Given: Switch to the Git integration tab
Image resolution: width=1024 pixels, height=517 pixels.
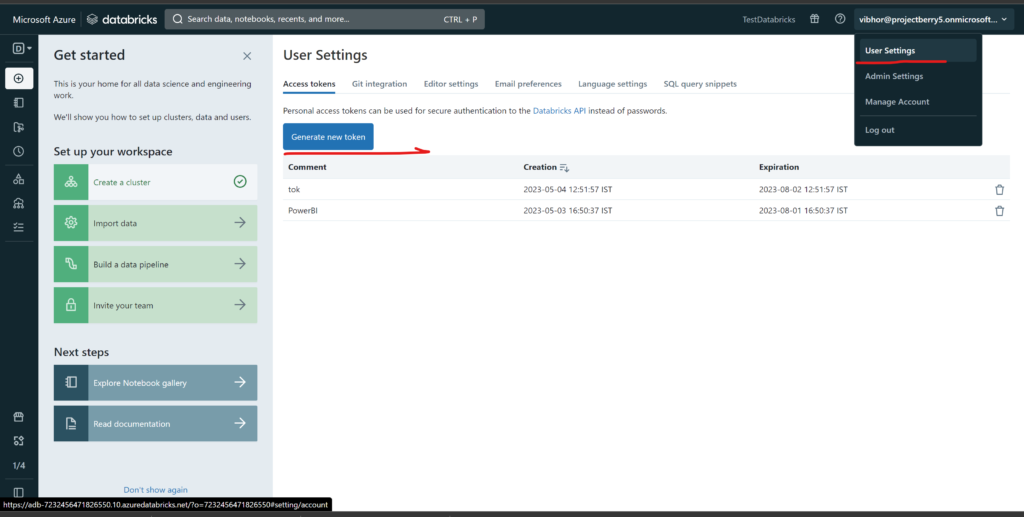Looking at the screenshot, I should (x=379, y=84).
